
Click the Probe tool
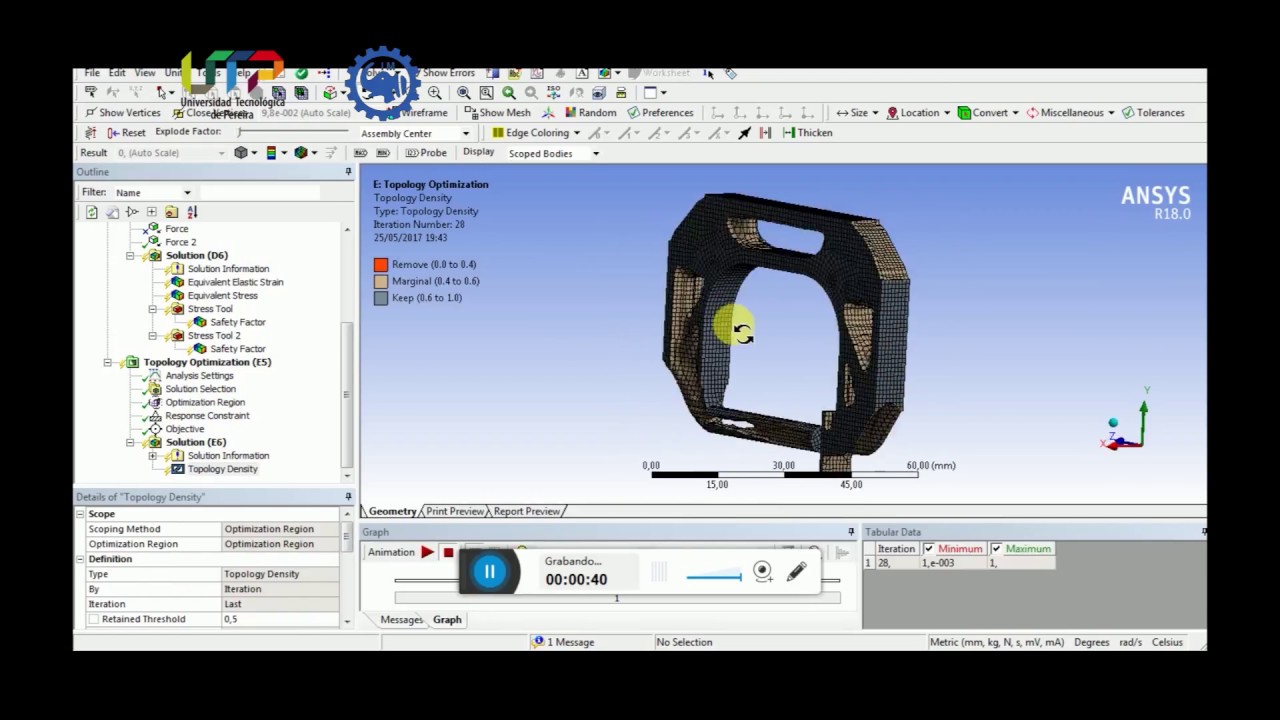point(426,153)
